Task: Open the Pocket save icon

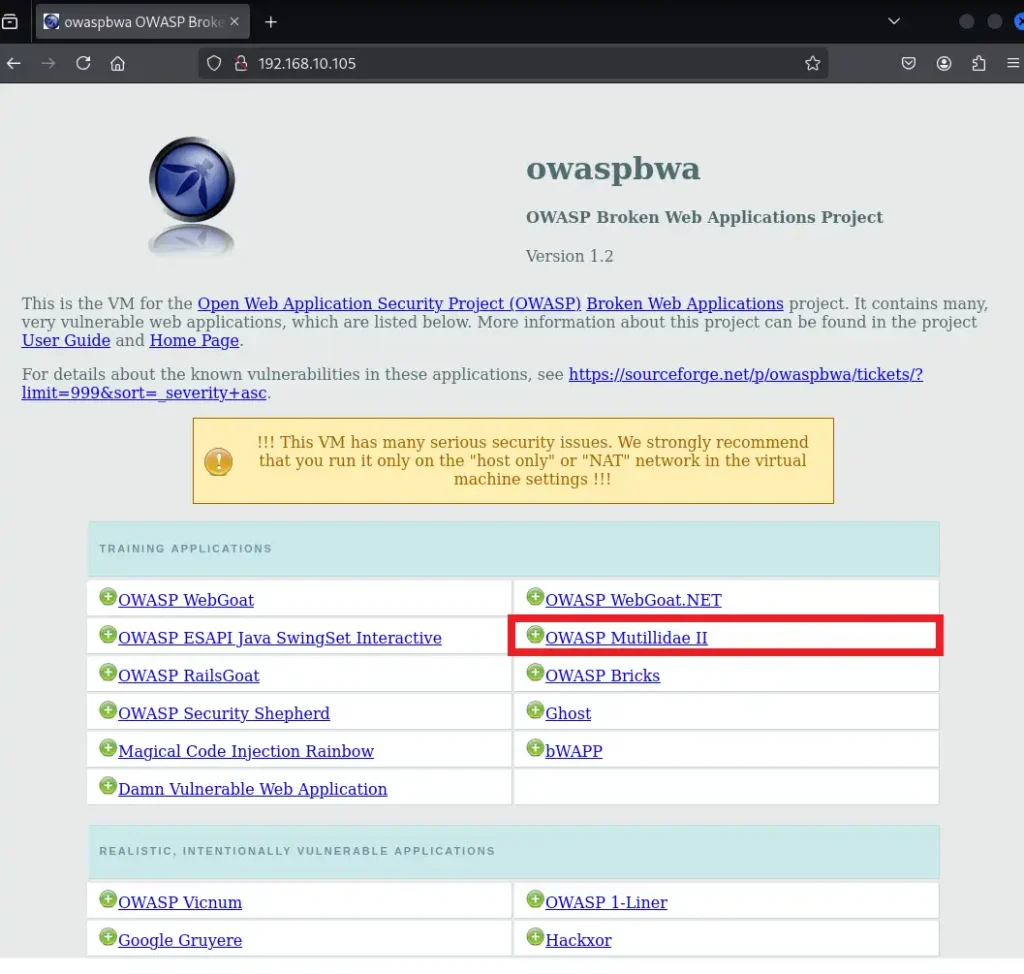Action: [x=908, y=63]
